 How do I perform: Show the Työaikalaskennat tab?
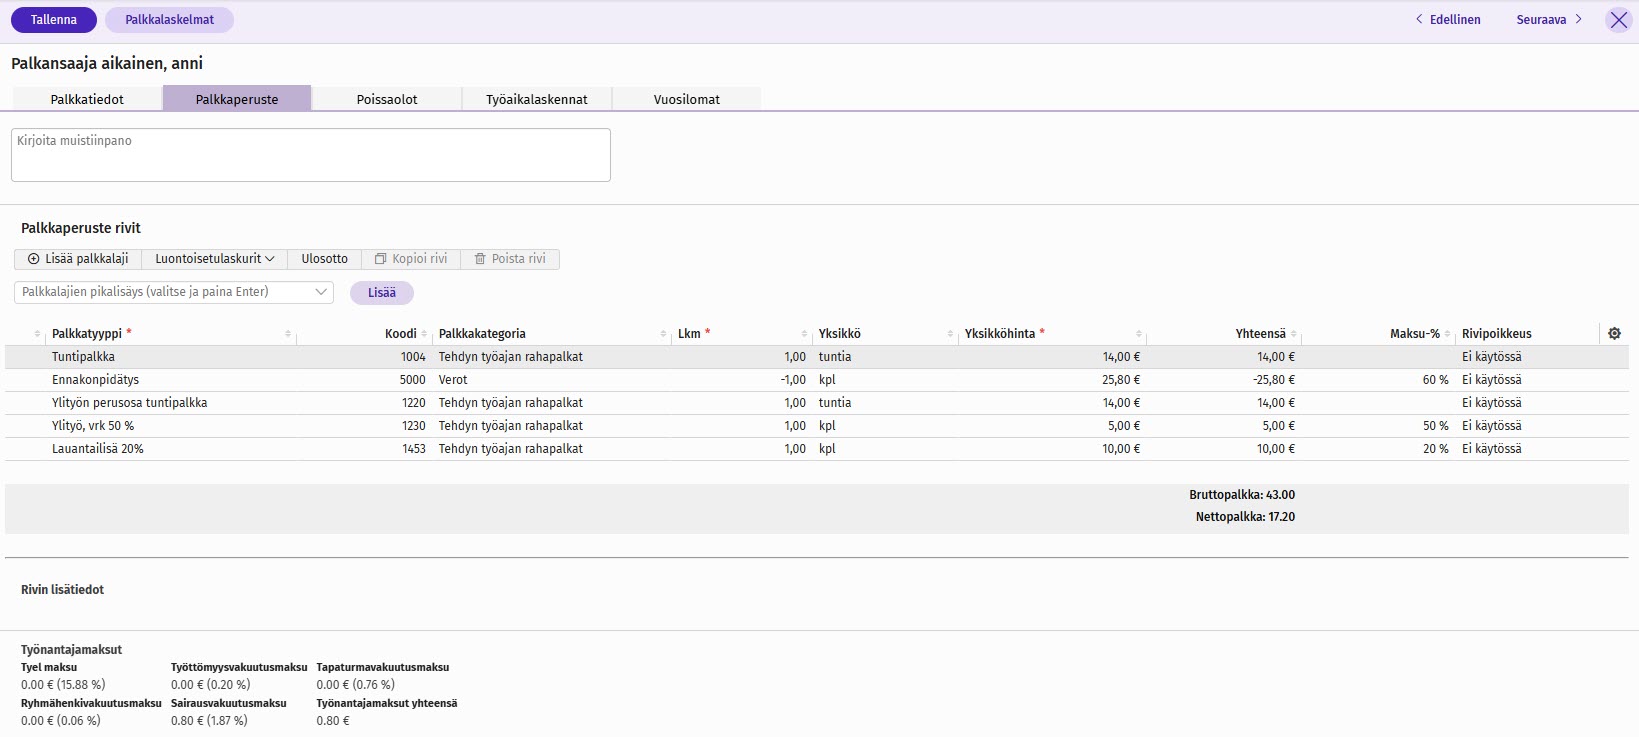pos(537,99)
